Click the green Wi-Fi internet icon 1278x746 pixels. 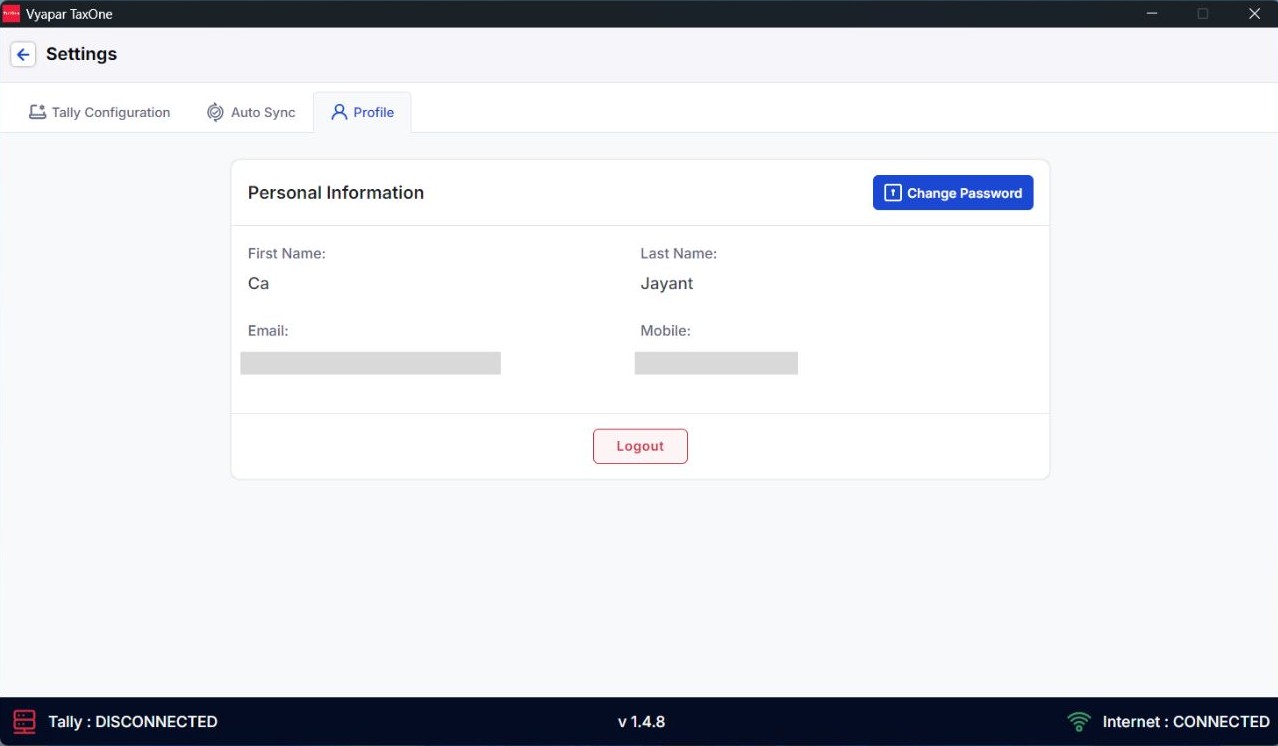point(1079,721)
